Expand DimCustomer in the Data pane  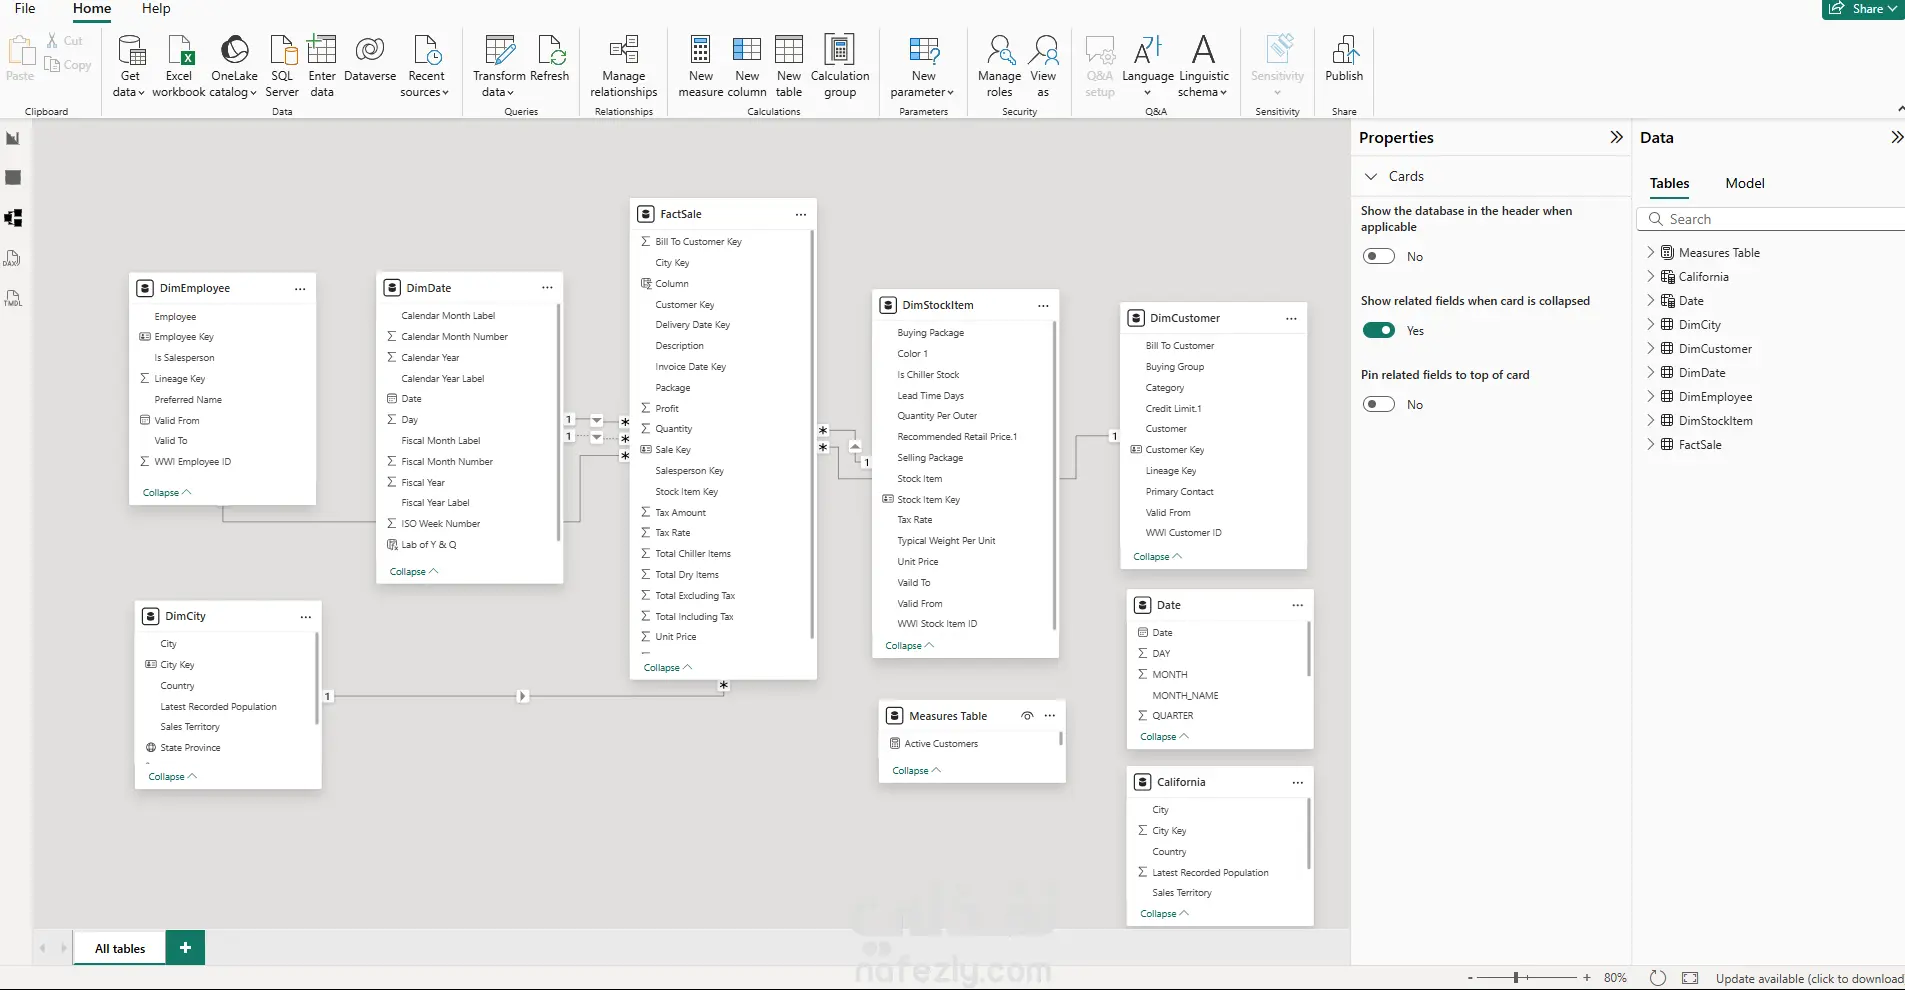pos(1650,348)
